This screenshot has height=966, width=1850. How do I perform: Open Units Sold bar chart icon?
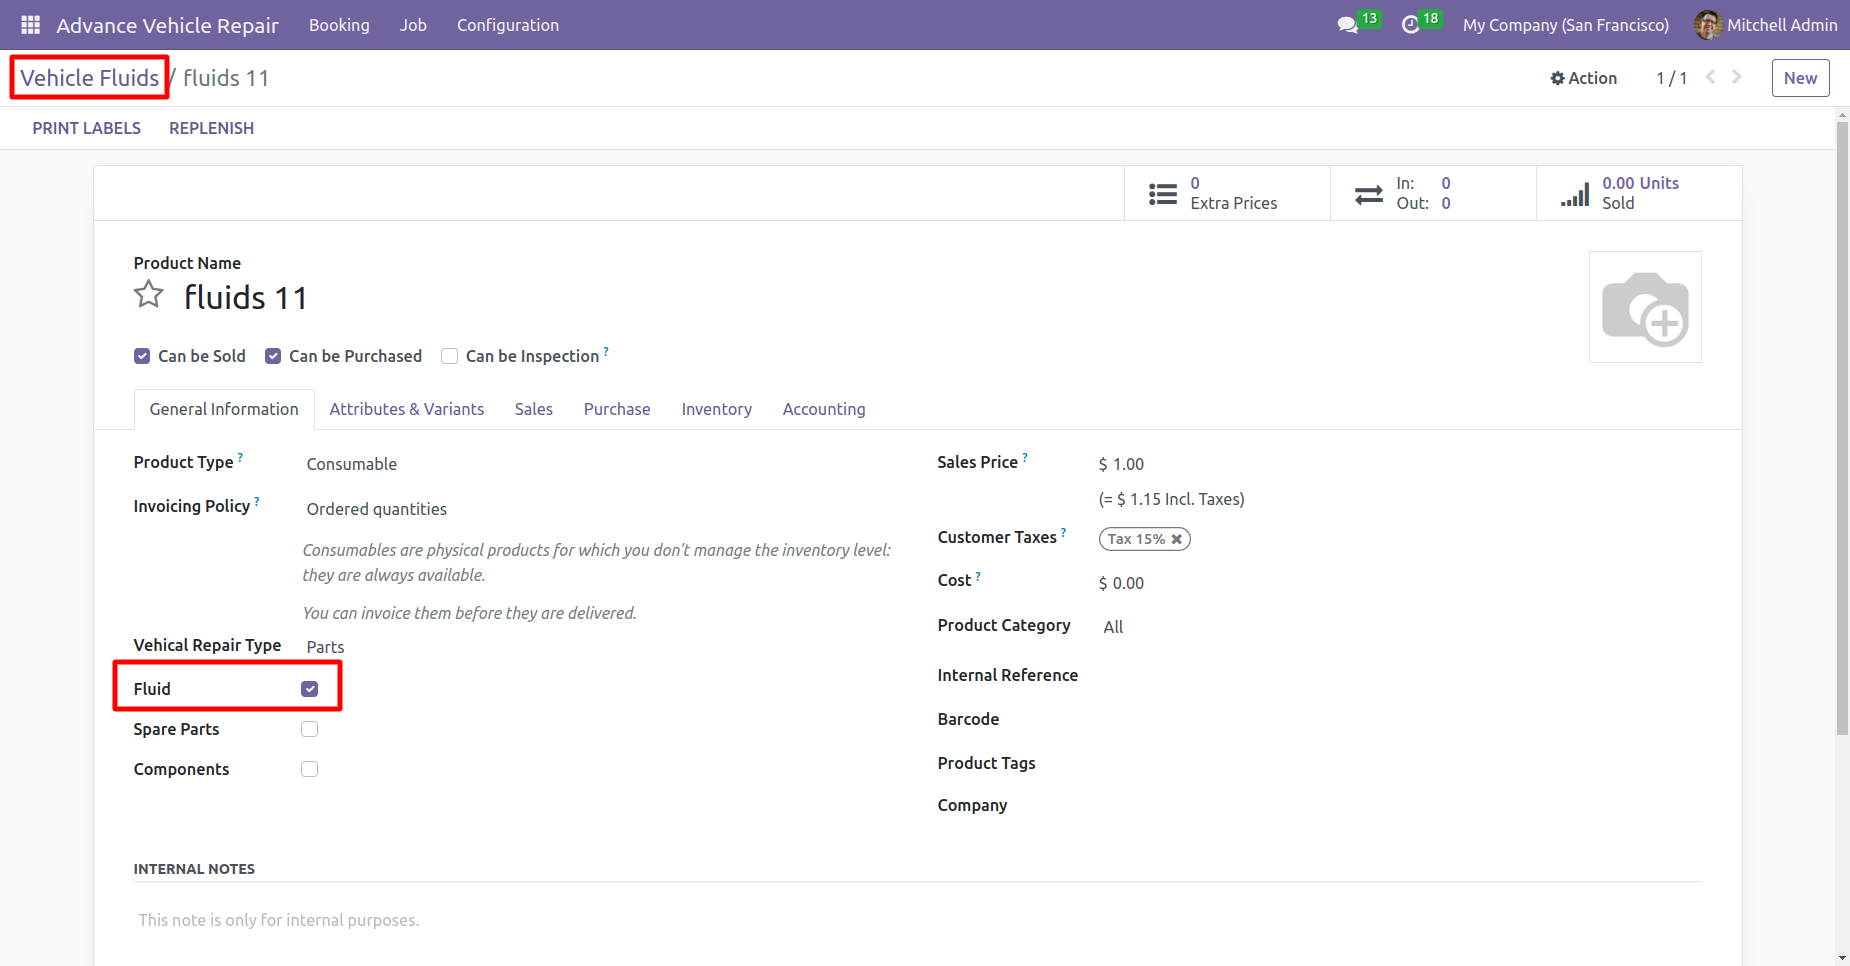pyautogui.click(x=1575, y=194)
